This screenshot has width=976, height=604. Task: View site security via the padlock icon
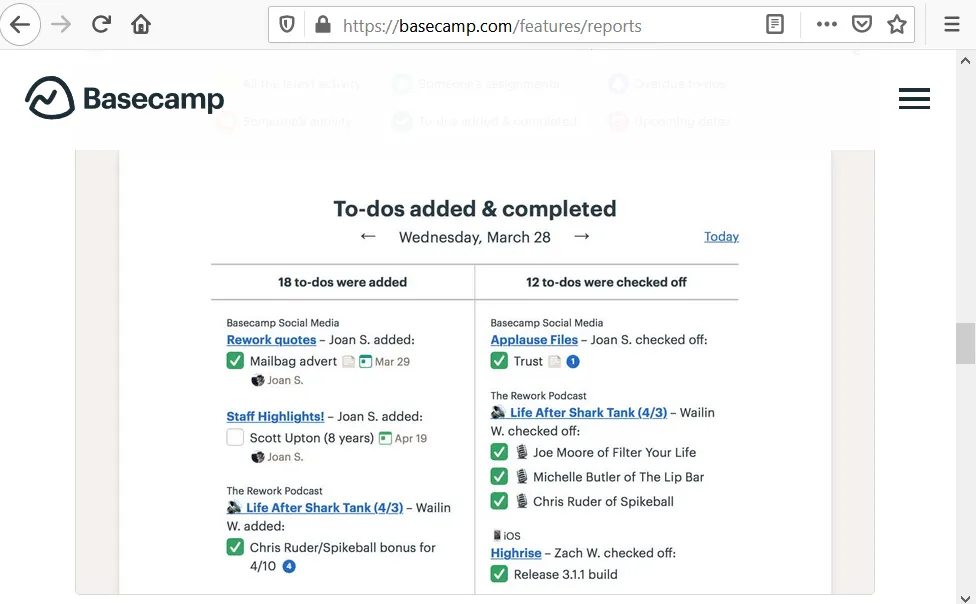[x=322, y=25]
